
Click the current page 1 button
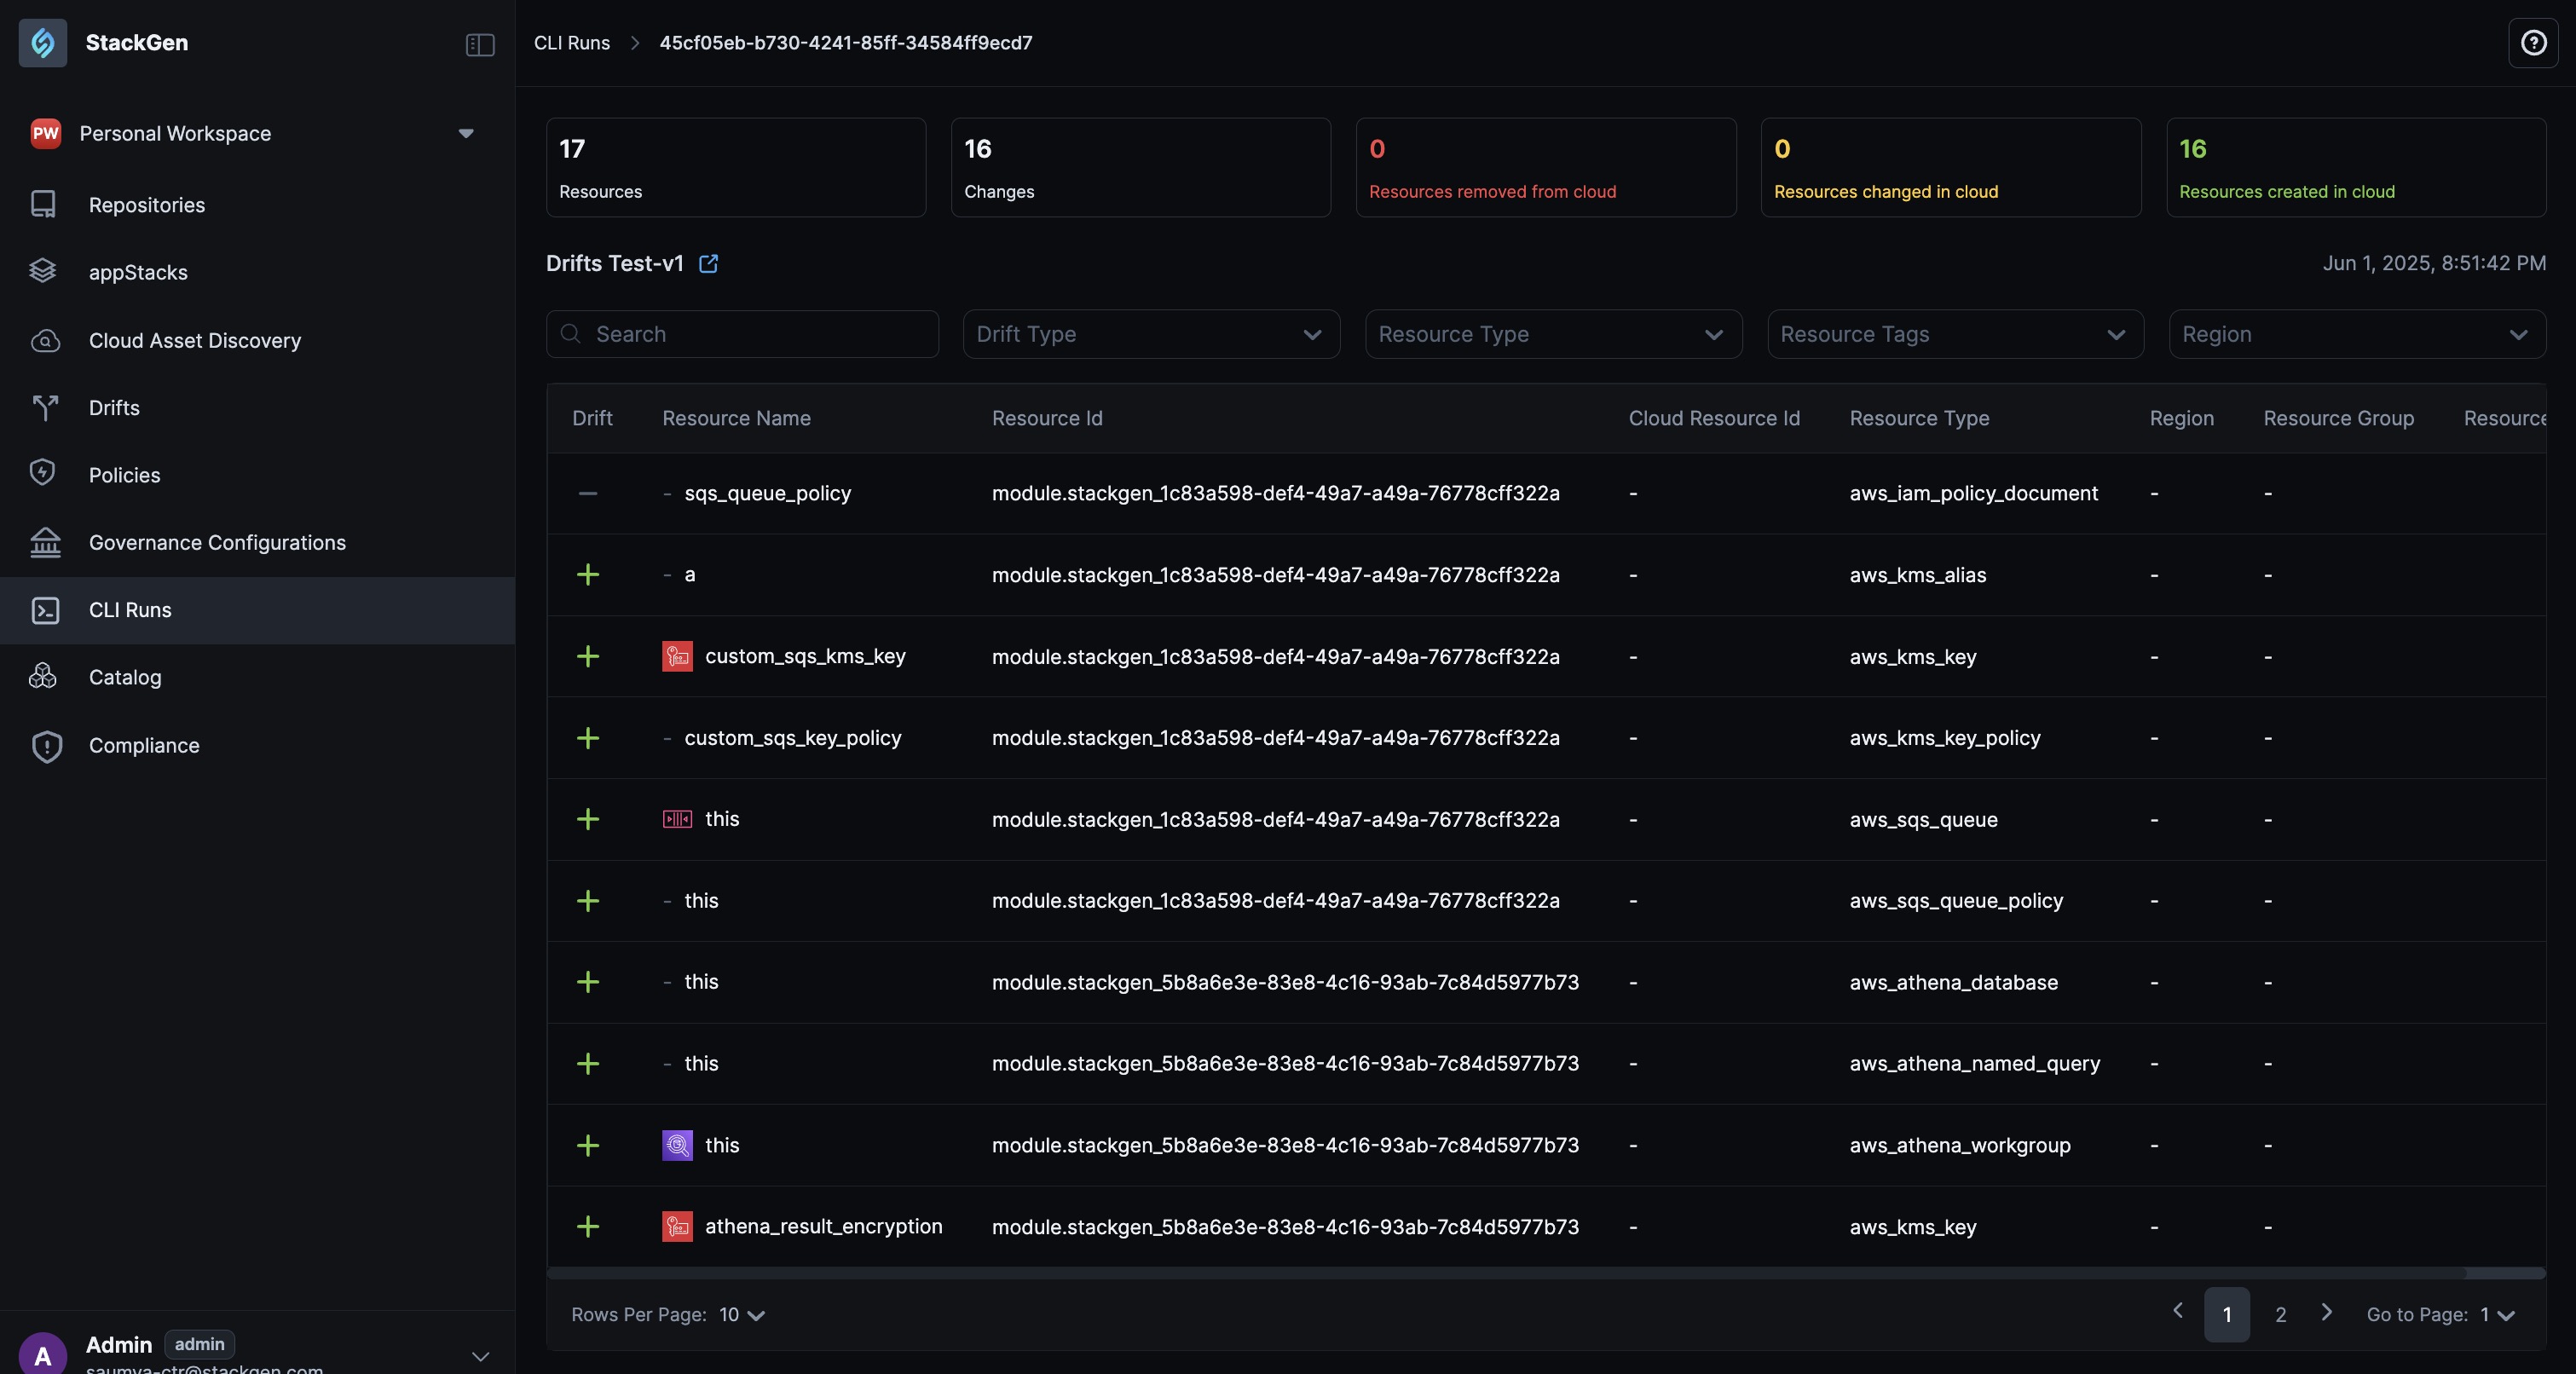point(2227,1315)
